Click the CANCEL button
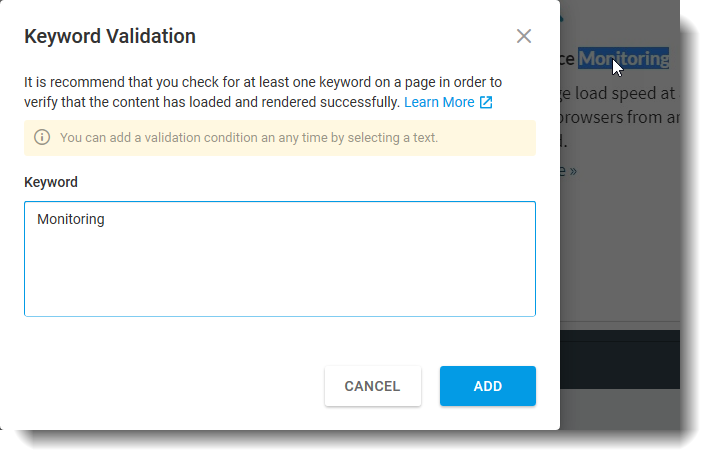Screen dimensions: 714x464 (x=372, y=386)
